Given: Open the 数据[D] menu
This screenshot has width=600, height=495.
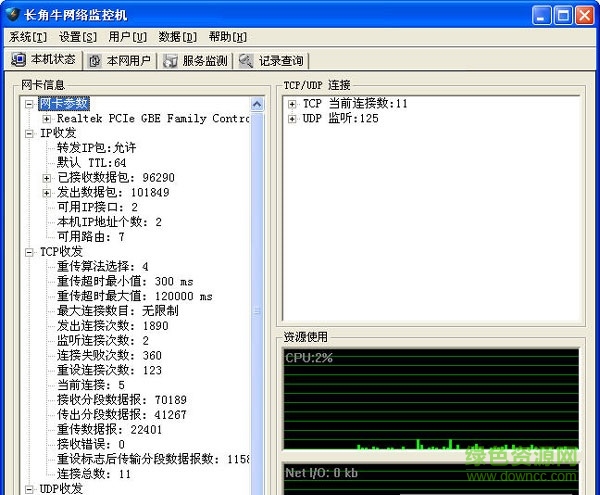Looking at the screenshot, I should tap(177, 37).
